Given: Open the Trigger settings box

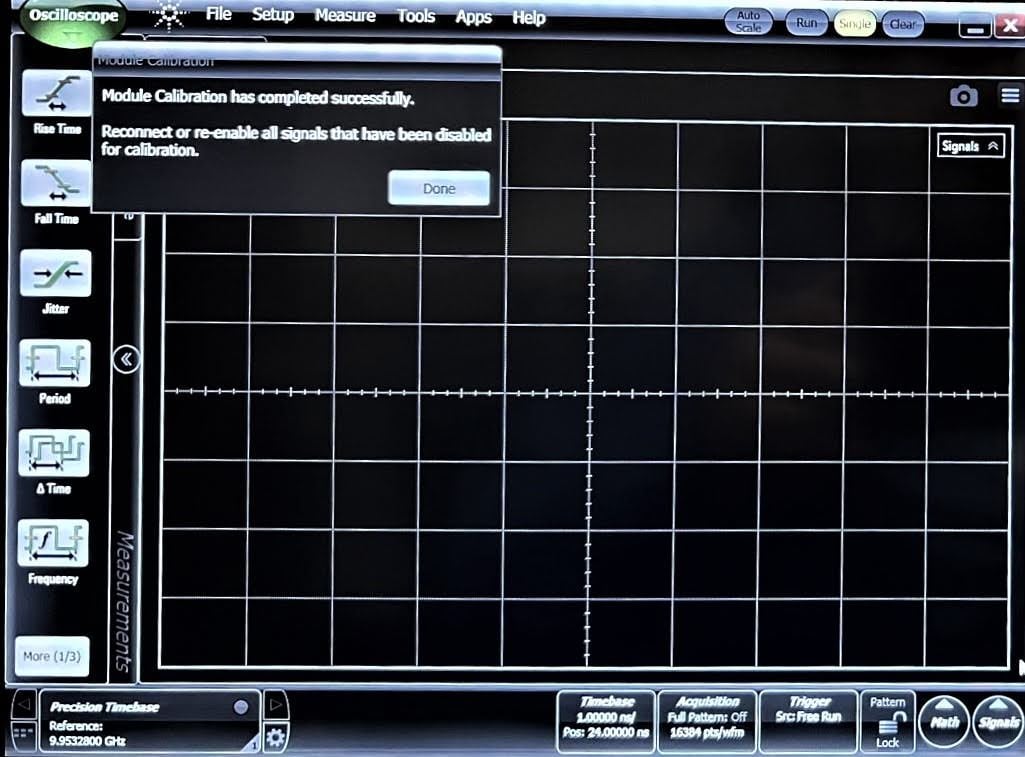Looking at the screenshot, I should coord(808,721).
